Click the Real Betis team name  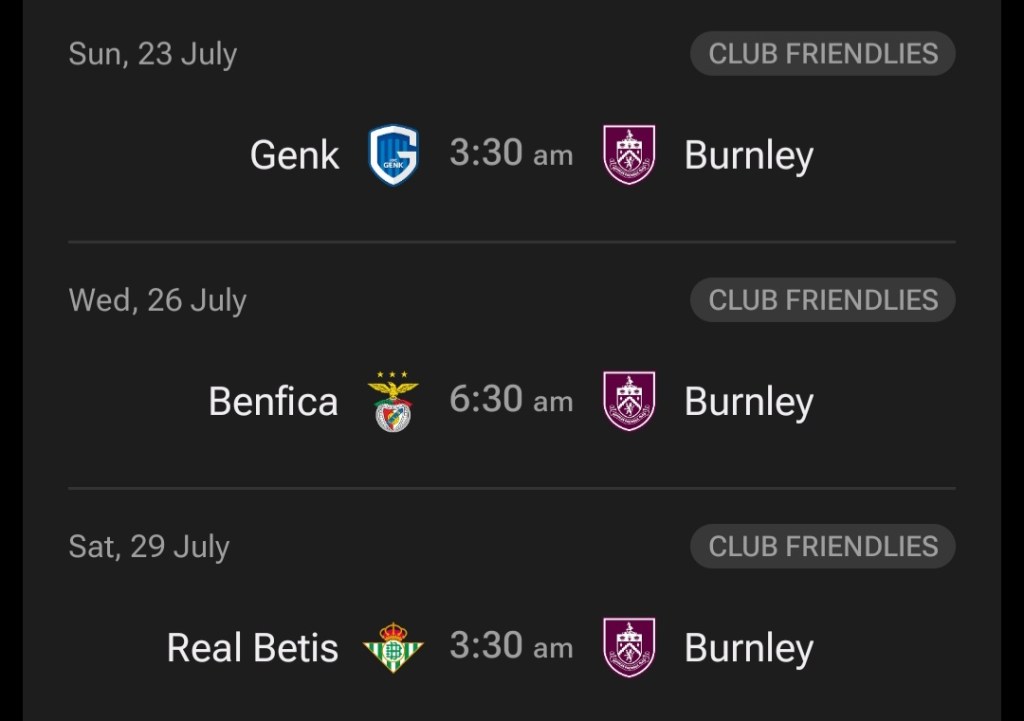(x=252, y=647)
